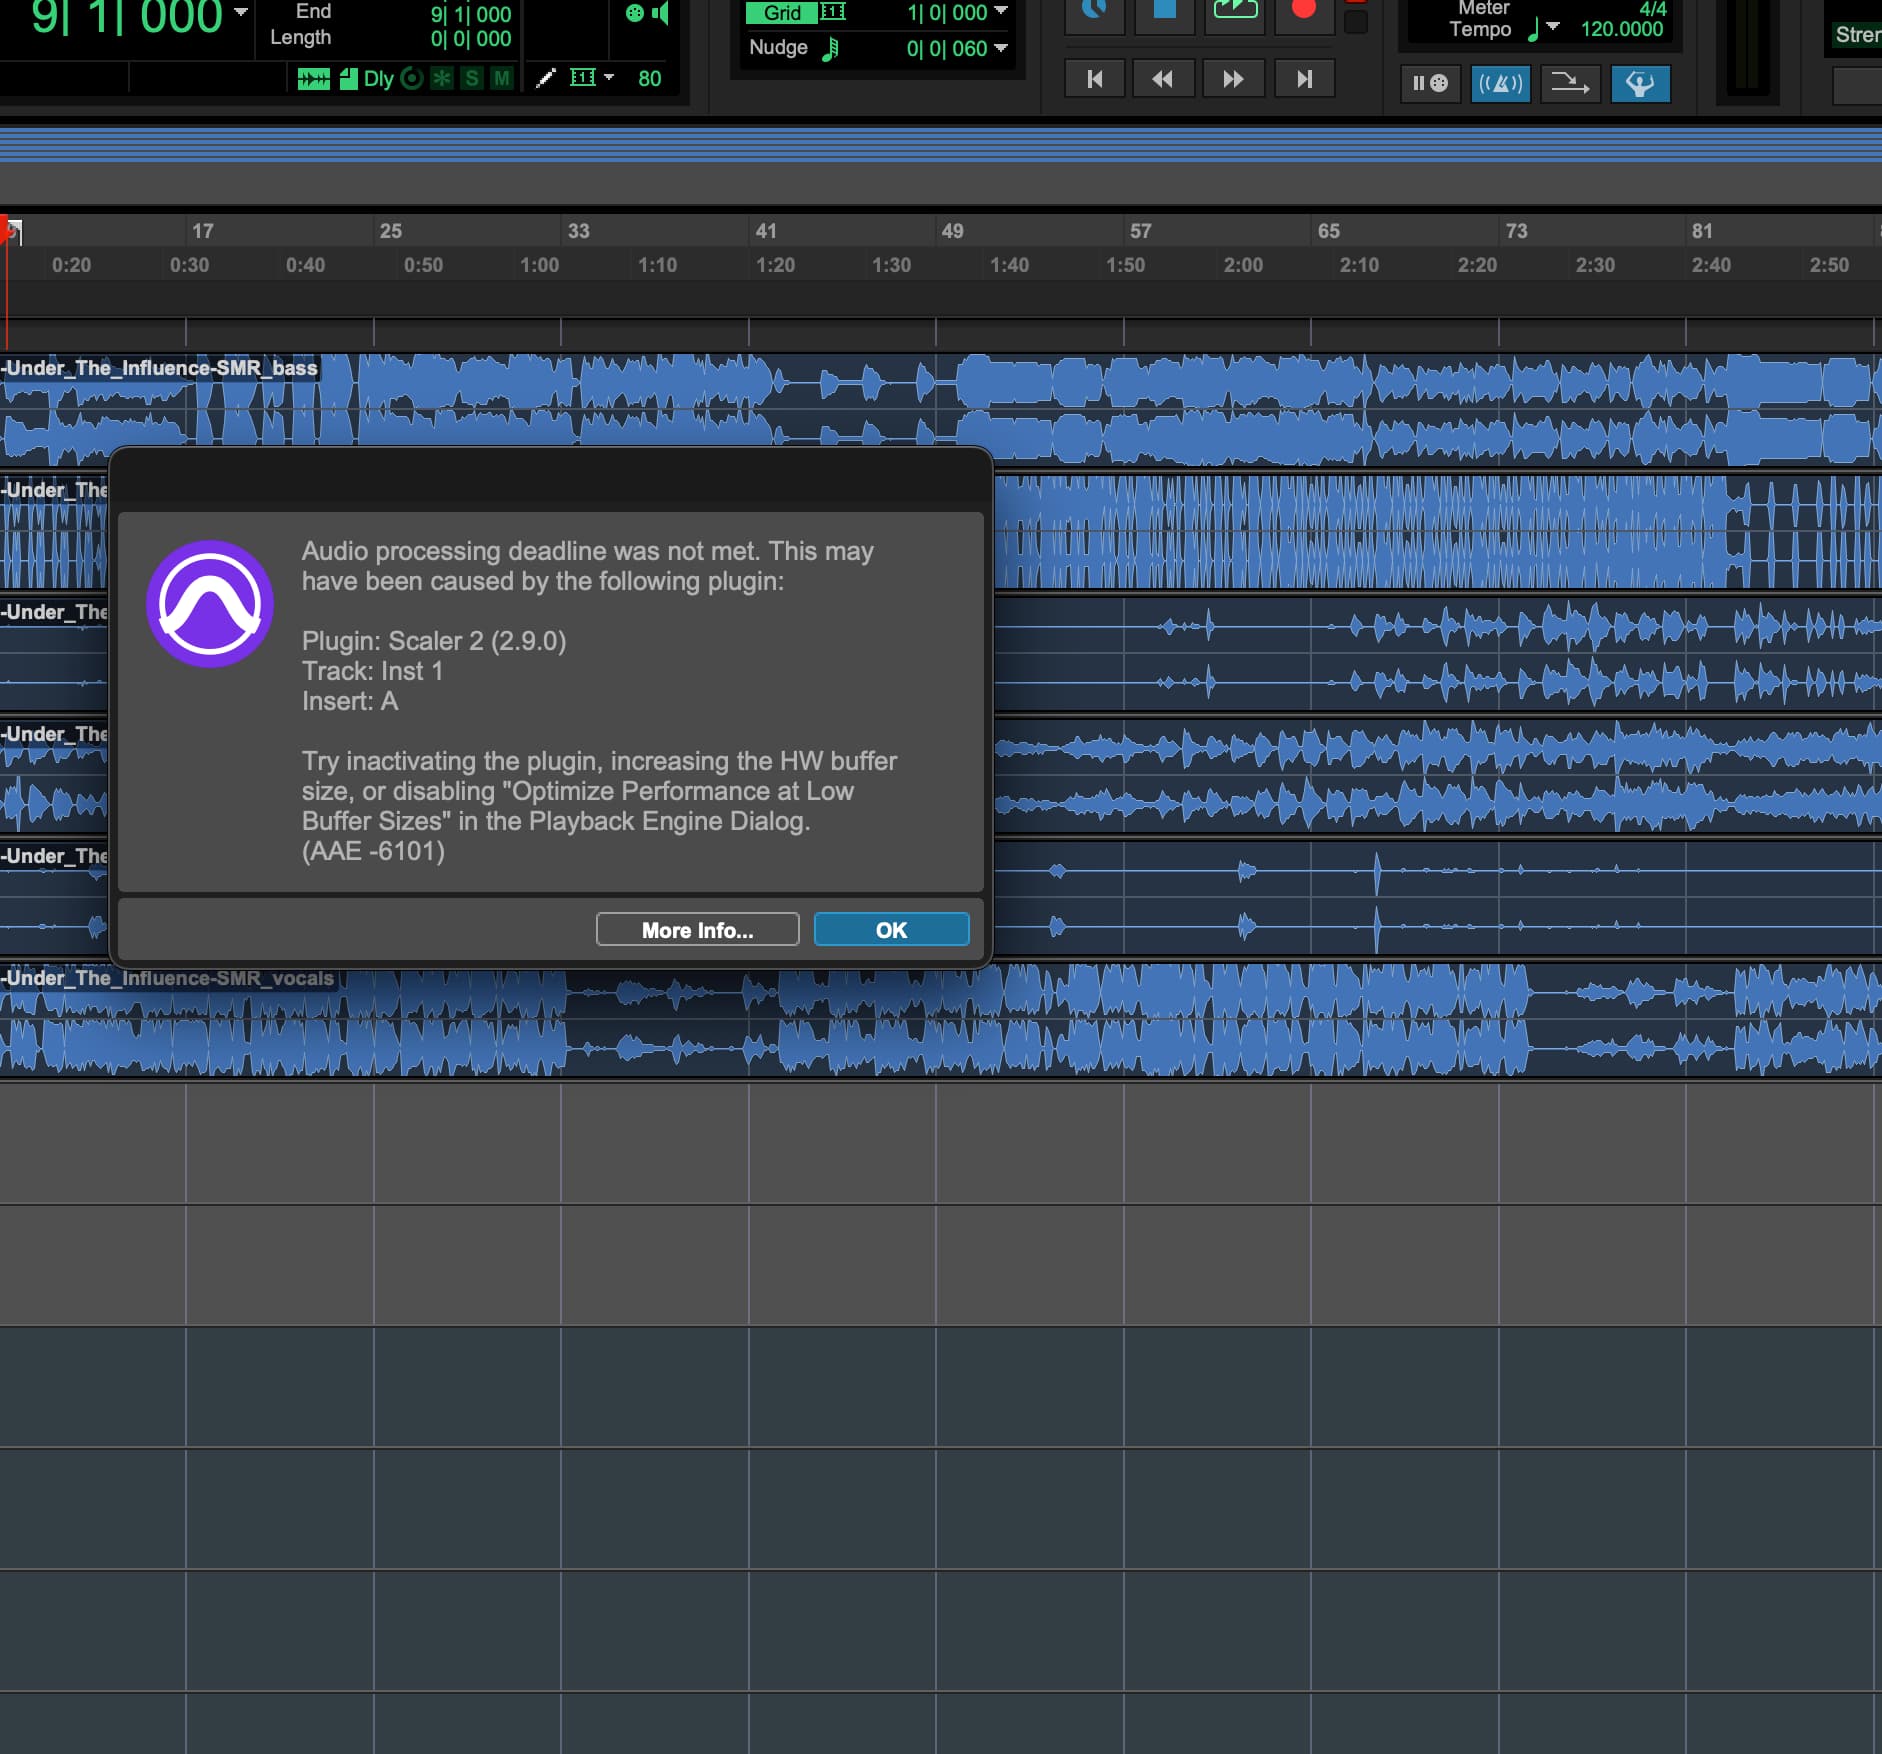Toggle the green Grid mode button
The image size is (1882, 1754).
[782, 13]
